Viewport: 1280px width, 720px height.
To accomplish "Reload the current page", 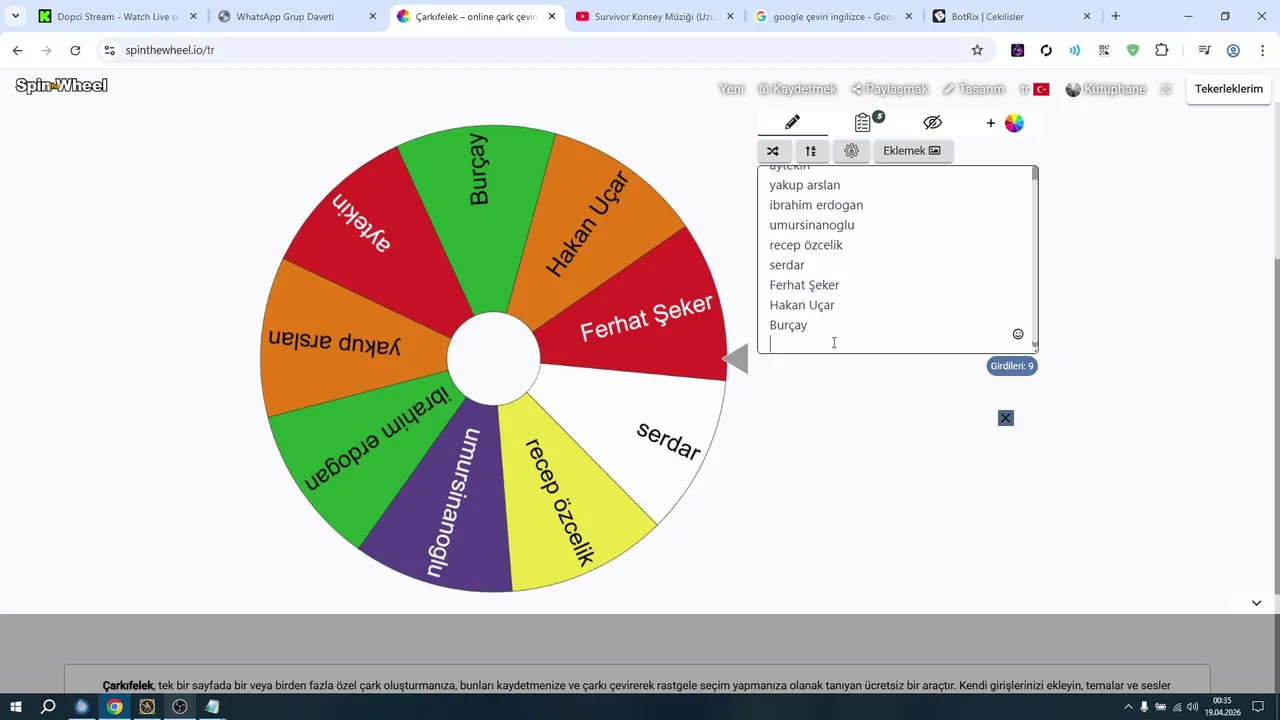I will 75,51.
